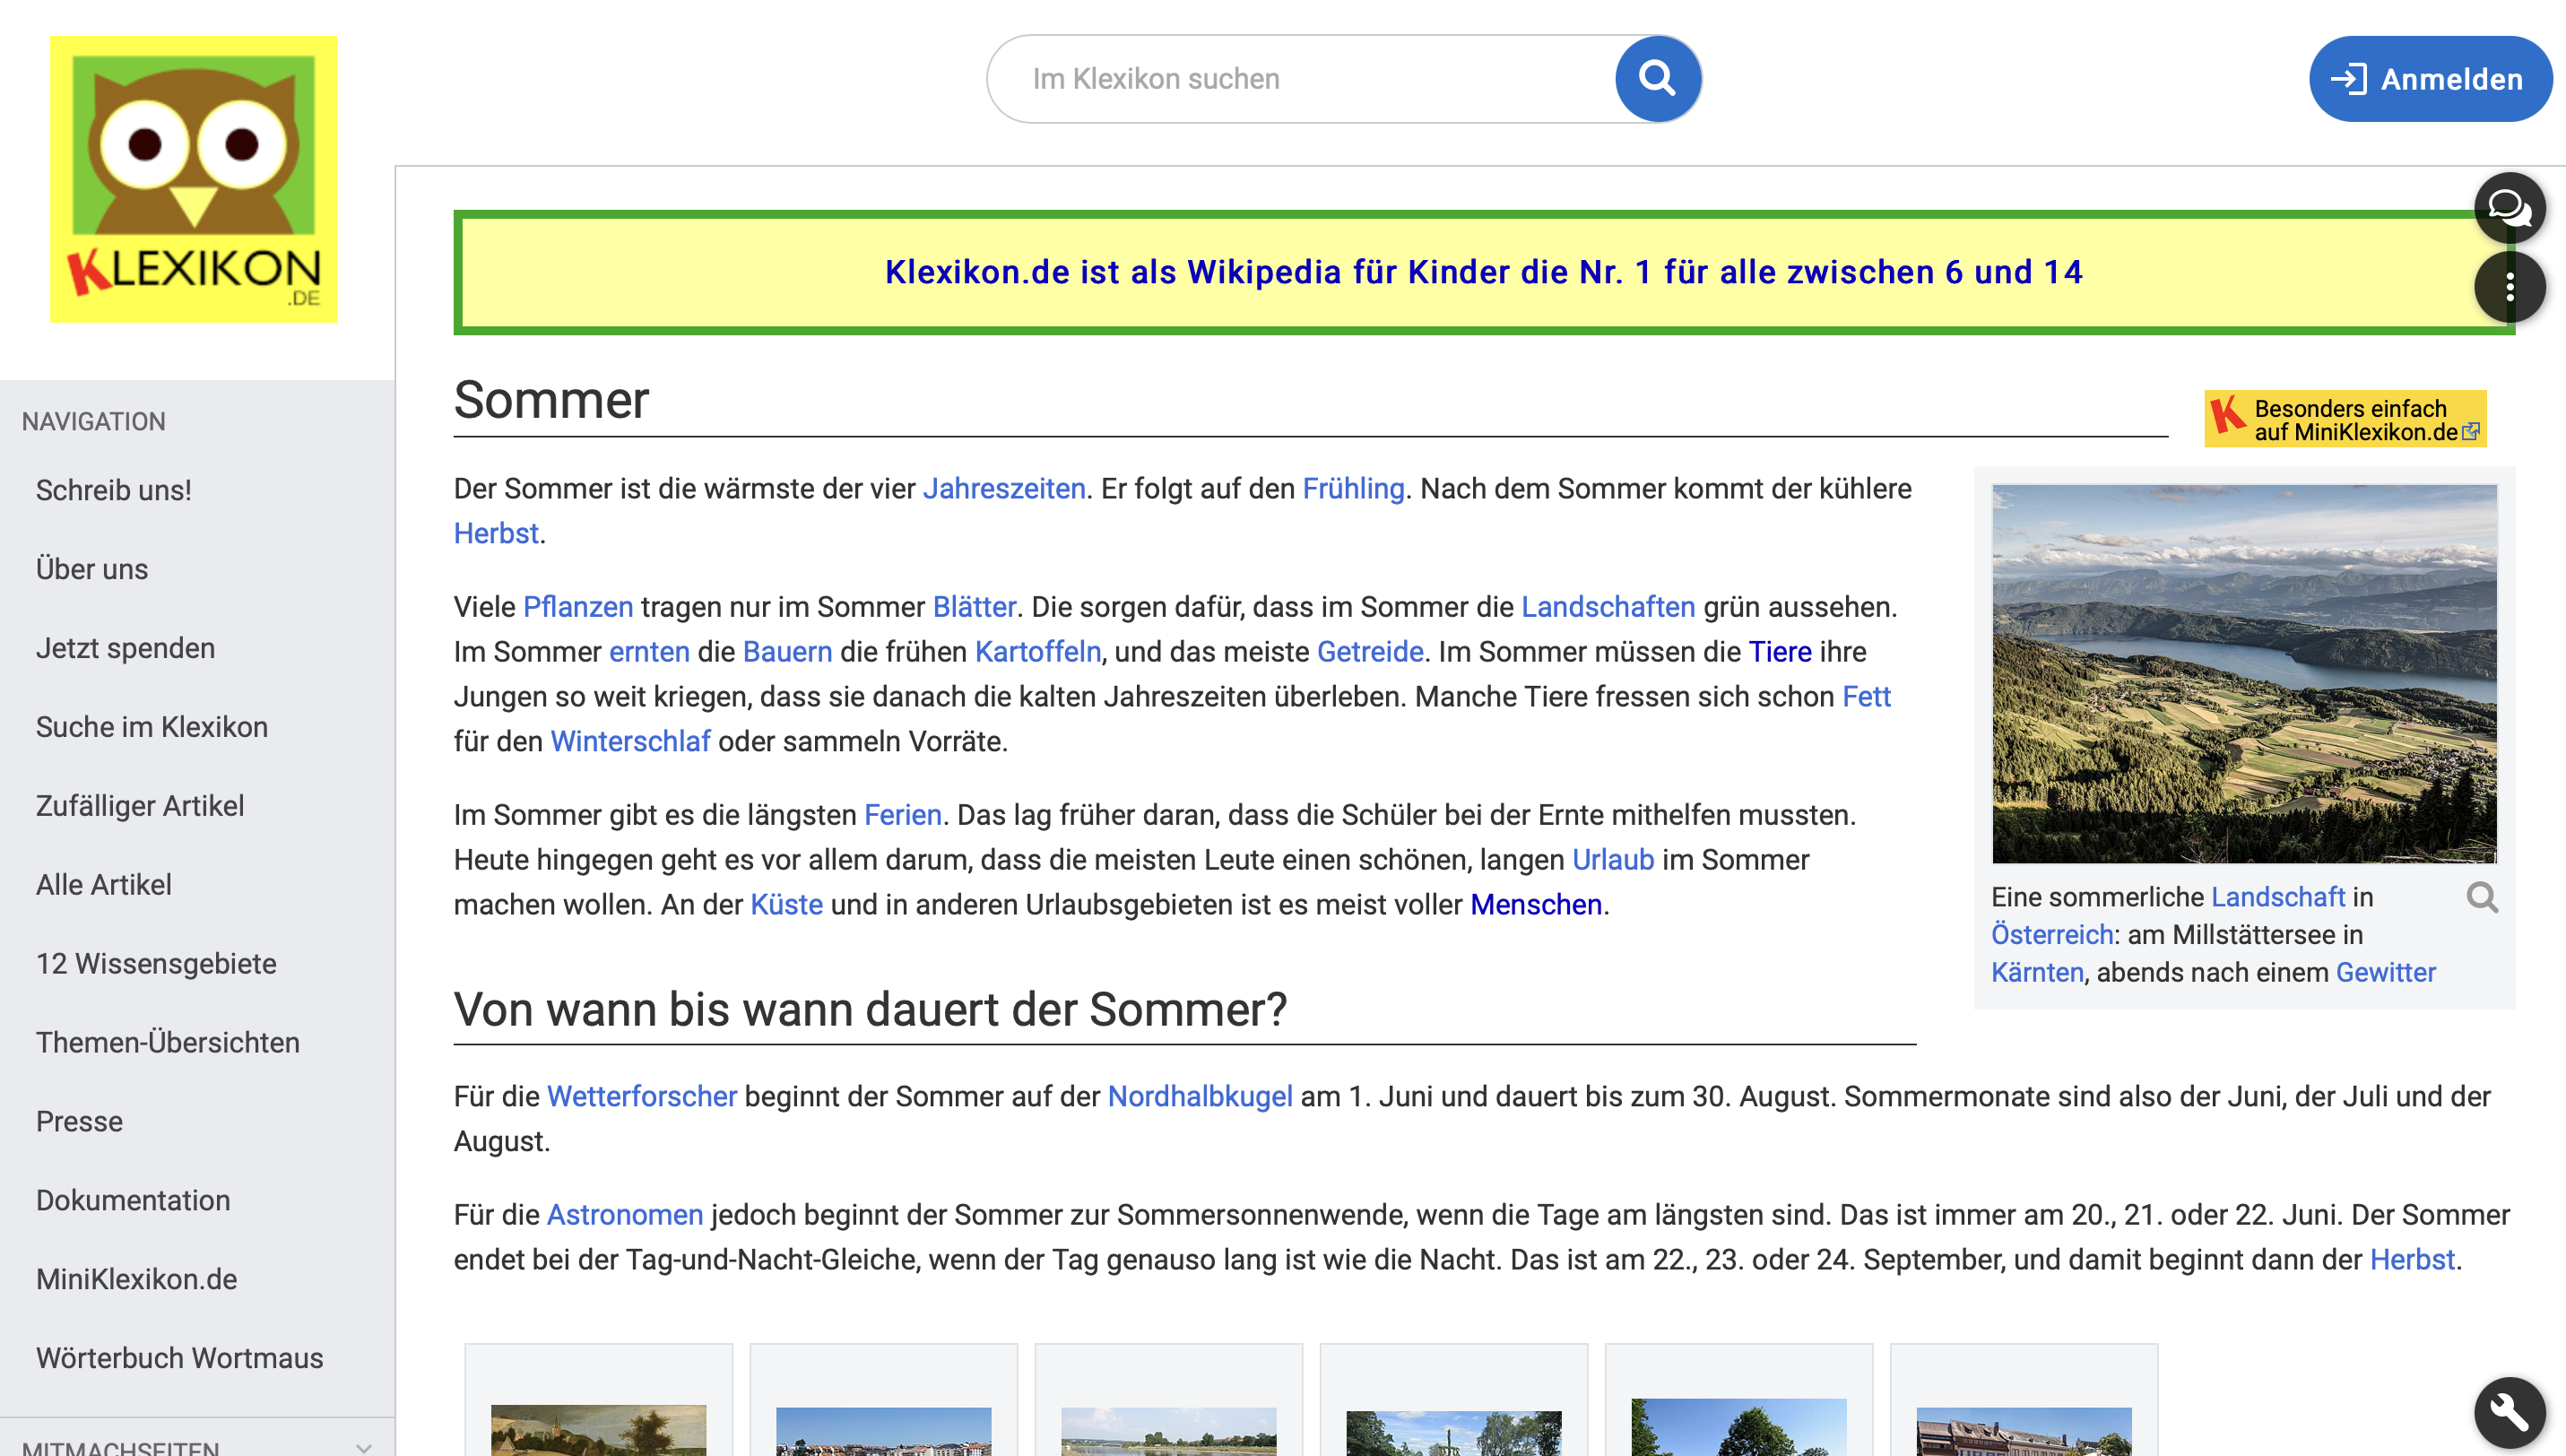The image size is (2566, 1456).
Task: Open Dokumentation in sidebar
Action: pyautogui.click(x=133, y=1201)
